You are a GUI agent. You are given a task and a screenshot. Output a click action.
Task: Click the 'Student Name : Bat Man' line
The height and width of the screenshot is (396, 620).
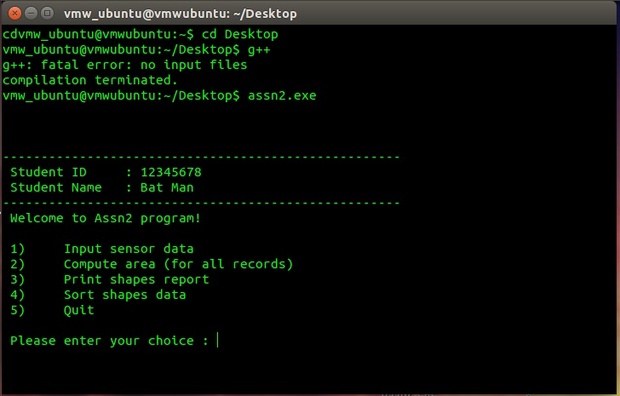click(102, 188)
